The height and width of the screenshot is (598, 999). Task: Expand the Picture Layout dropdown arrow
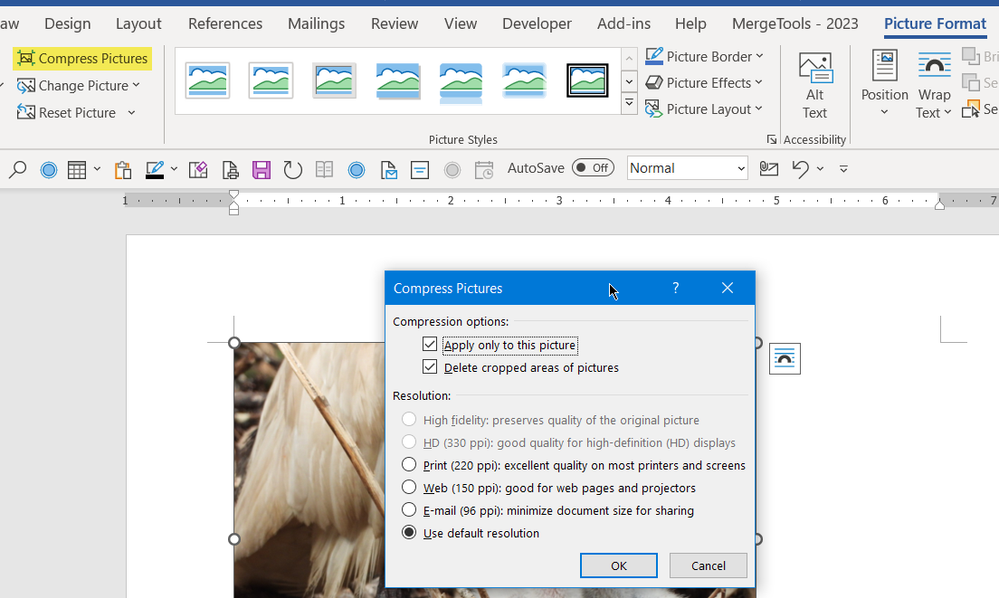pyautogui.click(x=759, y=109)
